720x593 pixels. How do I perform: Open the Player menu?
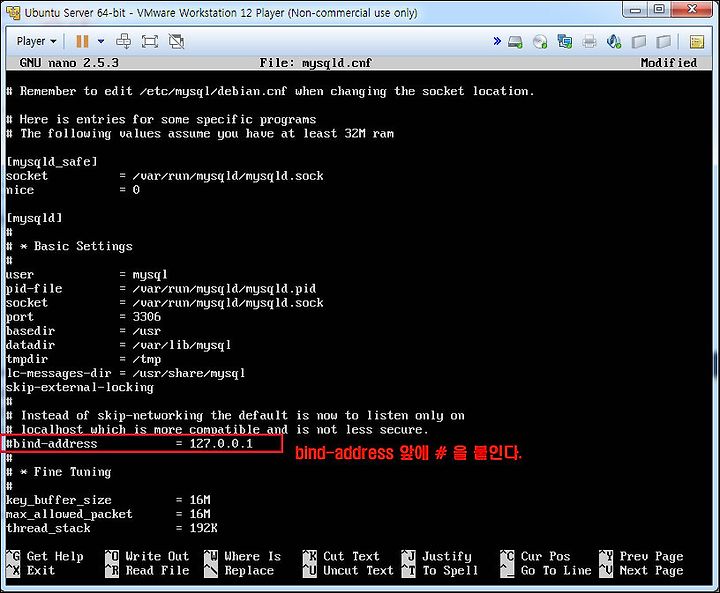coord(36,41)
